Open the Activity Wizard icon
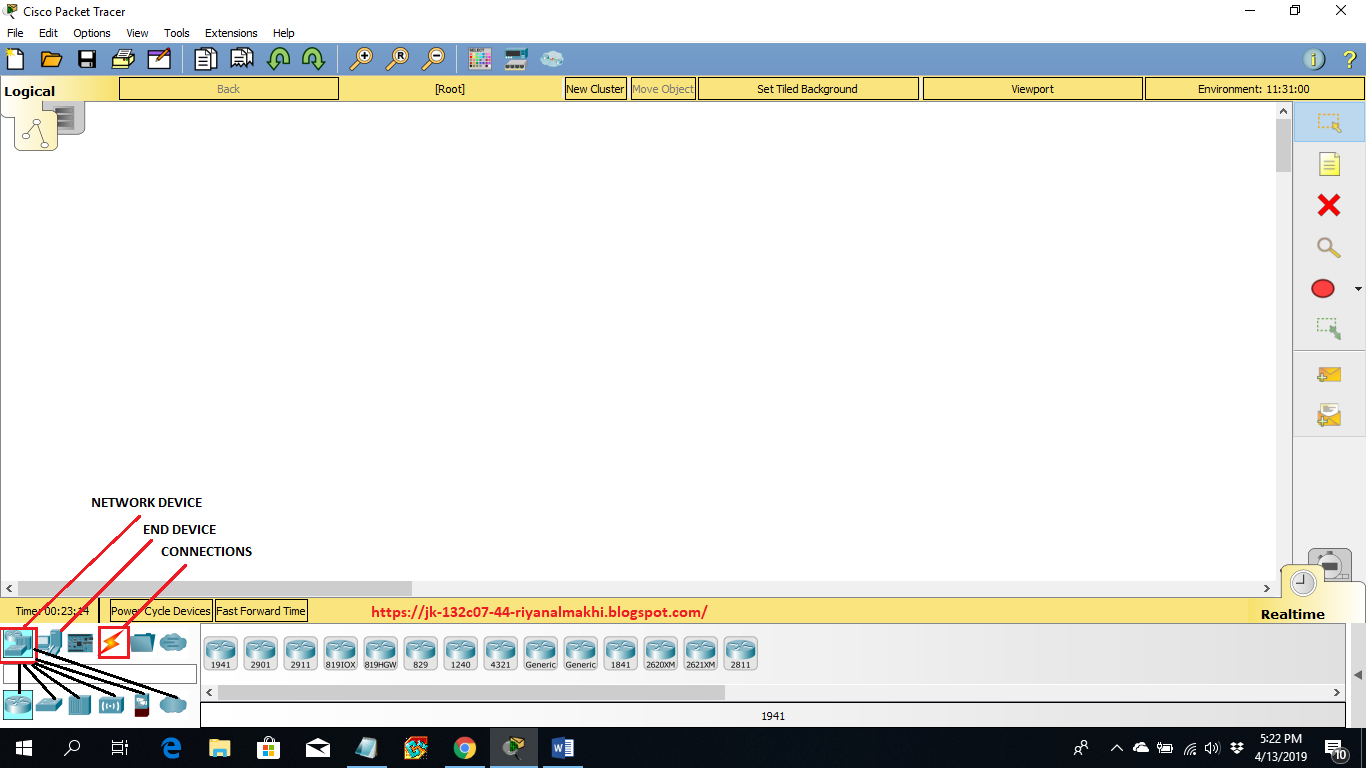1366x768 pixels. click(159, 58)
